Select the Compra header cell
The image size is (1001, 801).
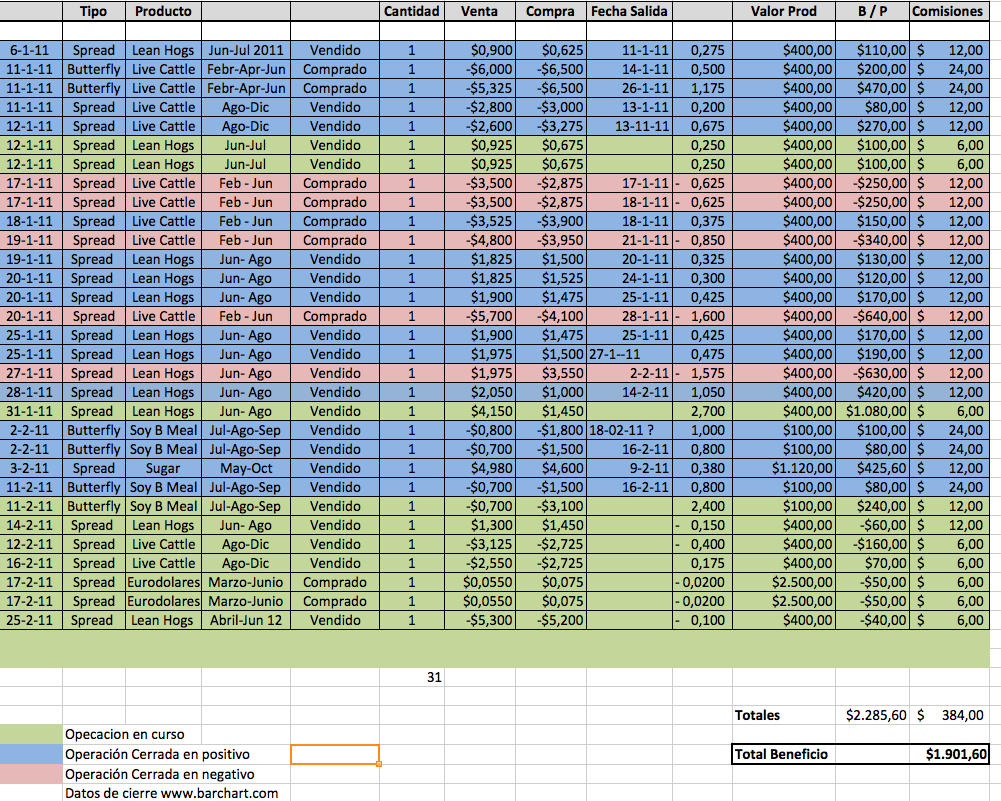(x=550, y=11)
